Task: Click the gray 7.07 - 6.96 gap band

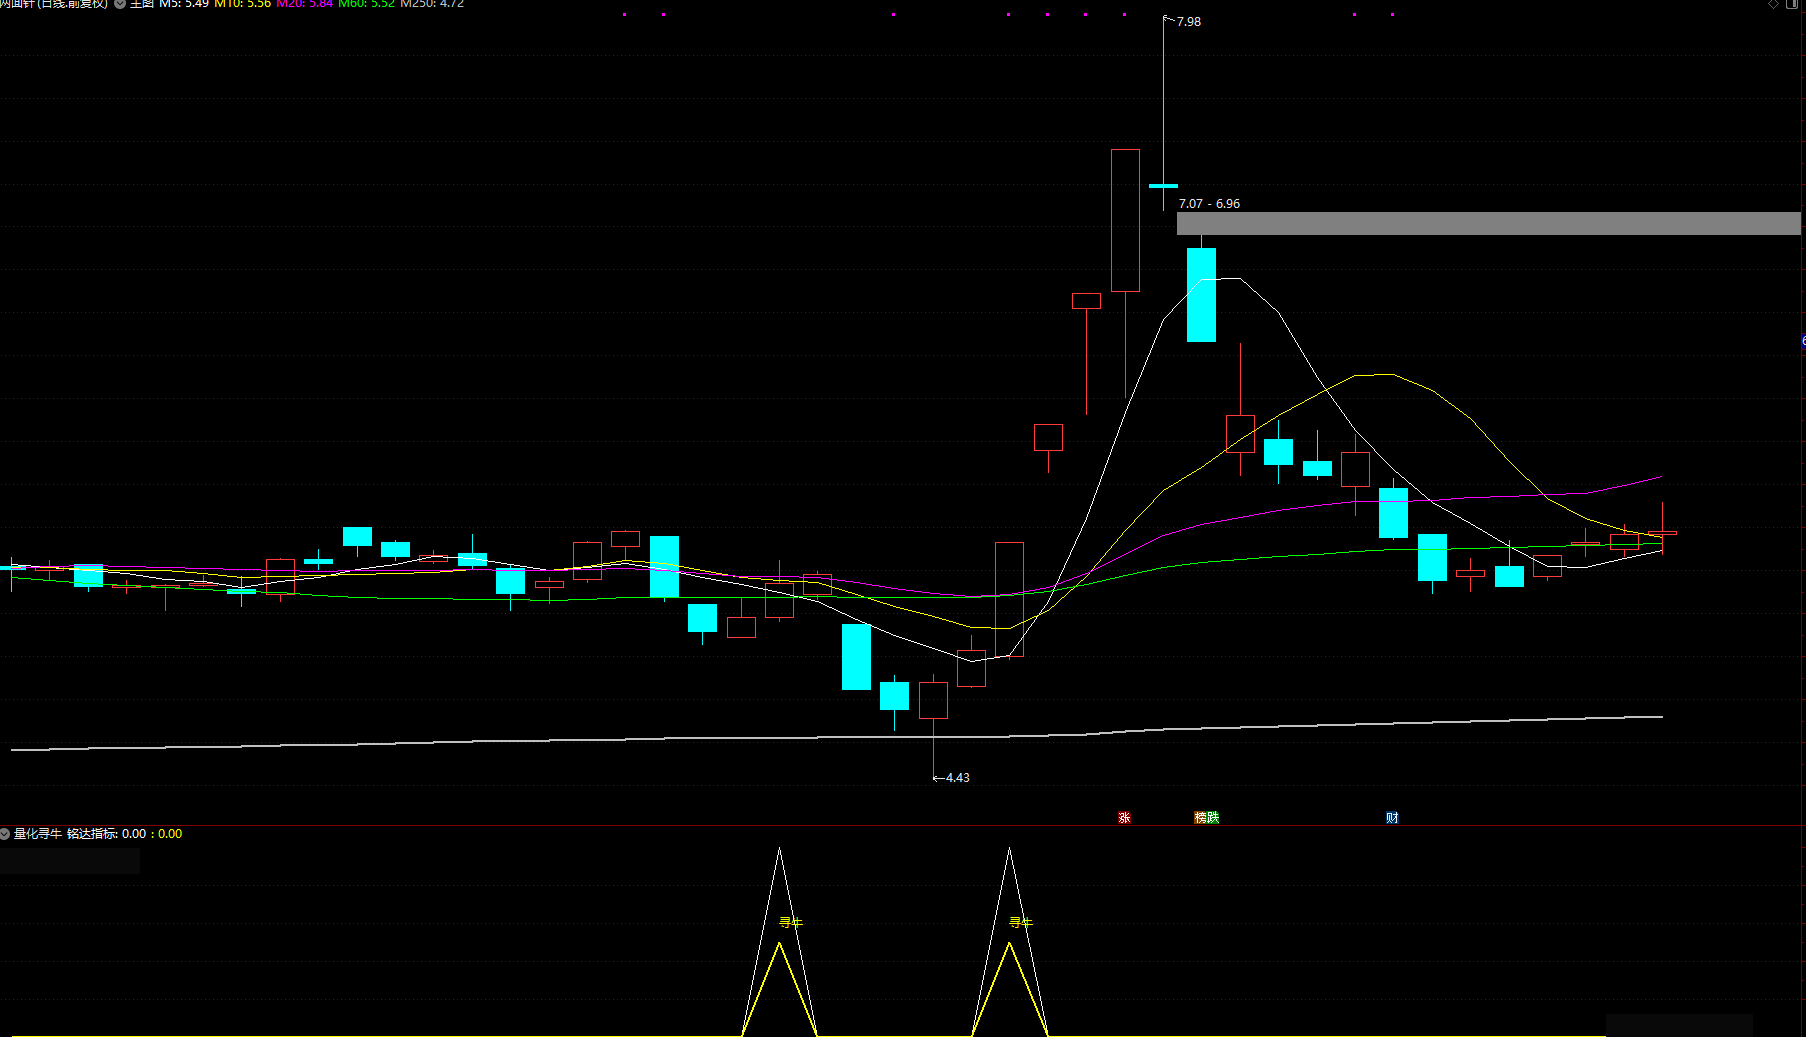Action: click(1488, 223)
